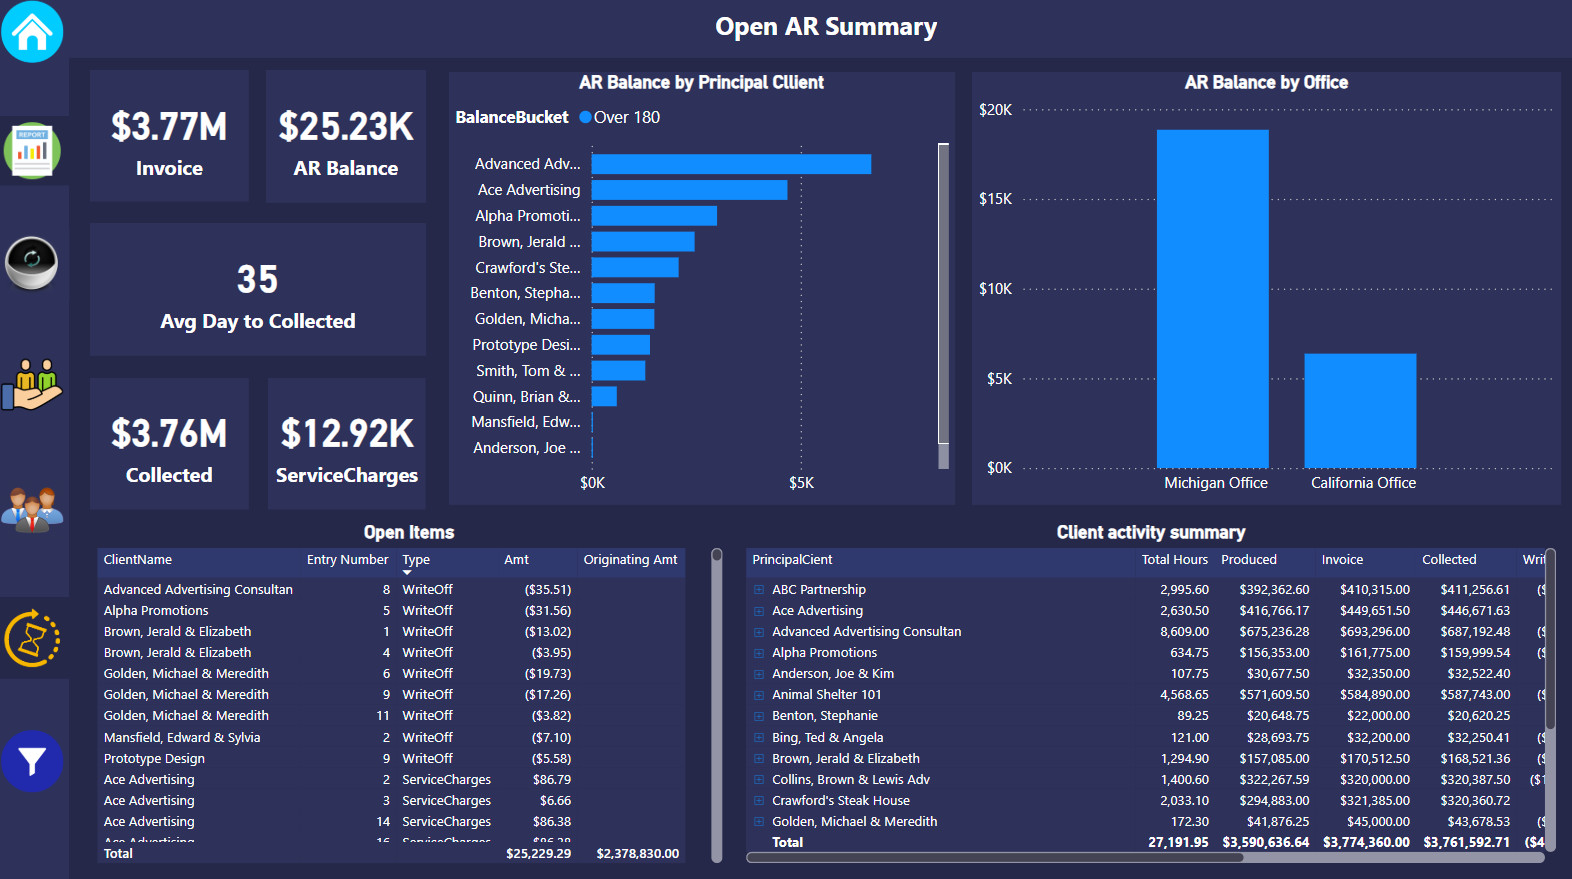Click the $86.79 ServiceCharges amount
This screenshot has height=879, width=1572.
pos(552,780)
